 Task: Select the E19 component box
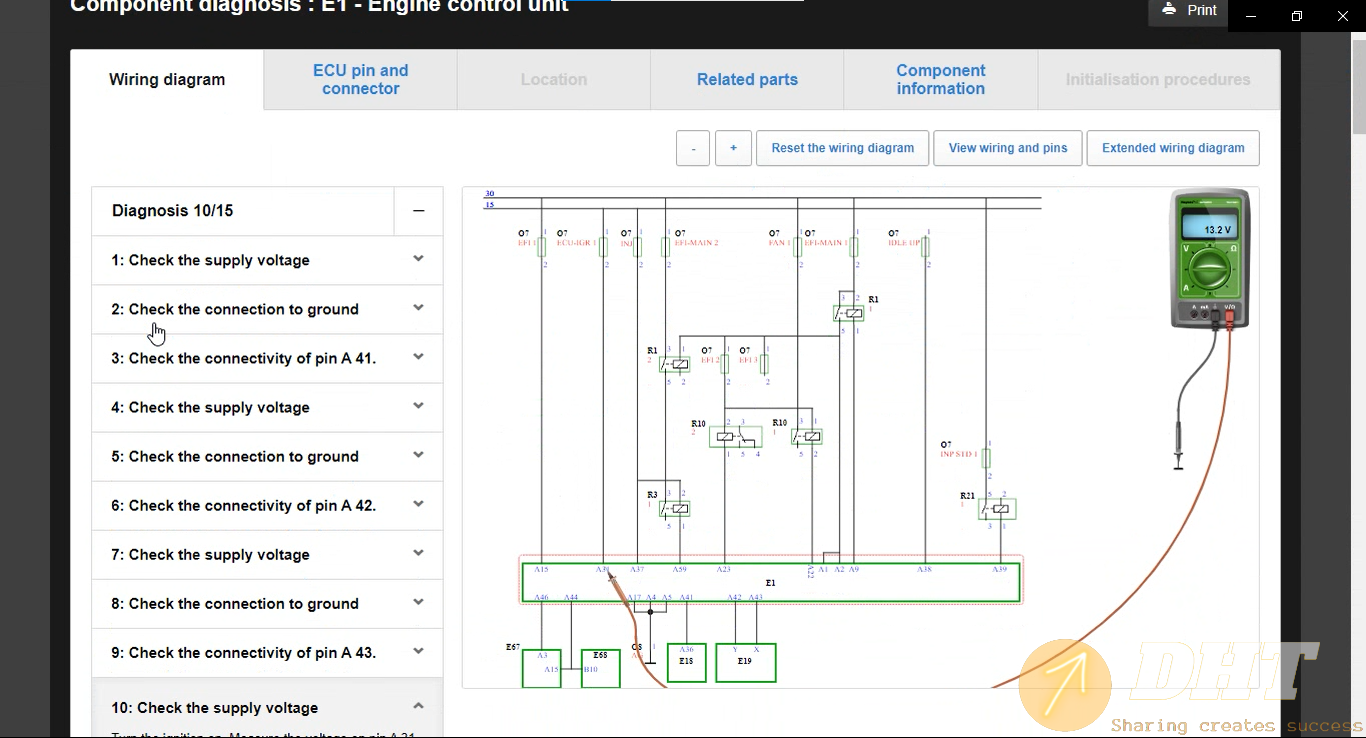(x=745, y=662)
